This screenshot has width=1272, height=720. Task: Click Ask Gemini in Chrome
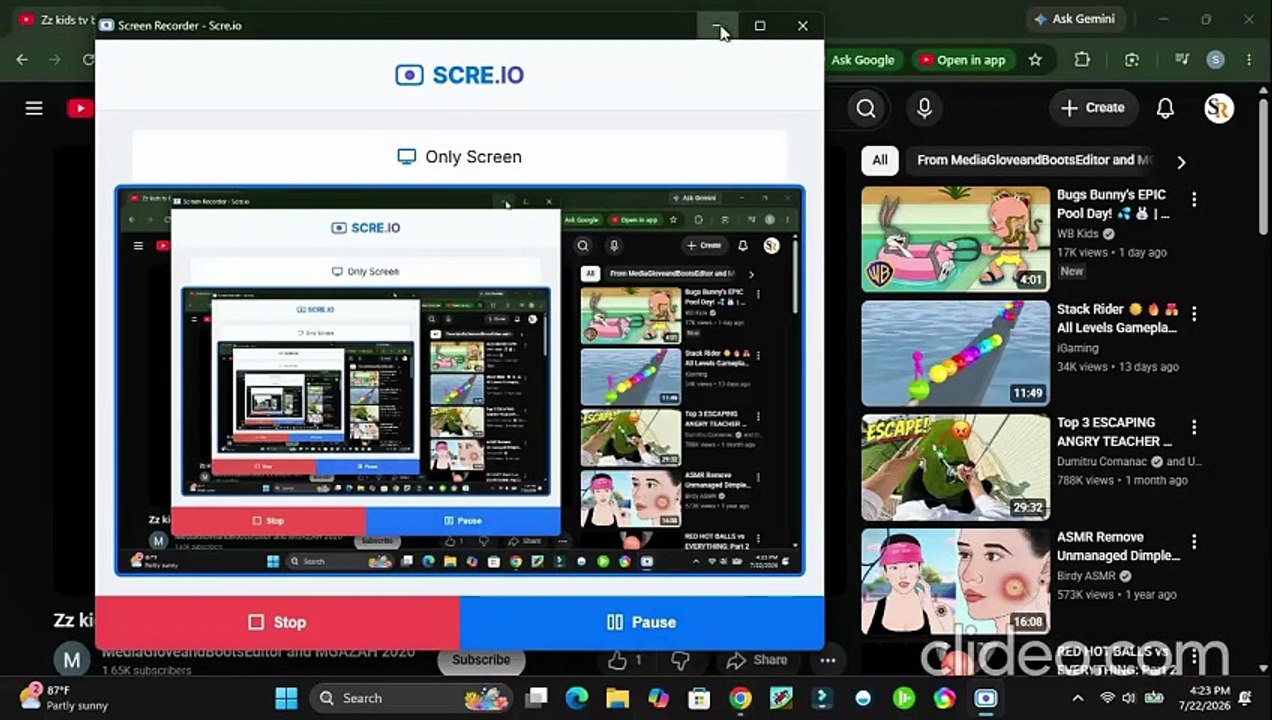pos(1075,19)
